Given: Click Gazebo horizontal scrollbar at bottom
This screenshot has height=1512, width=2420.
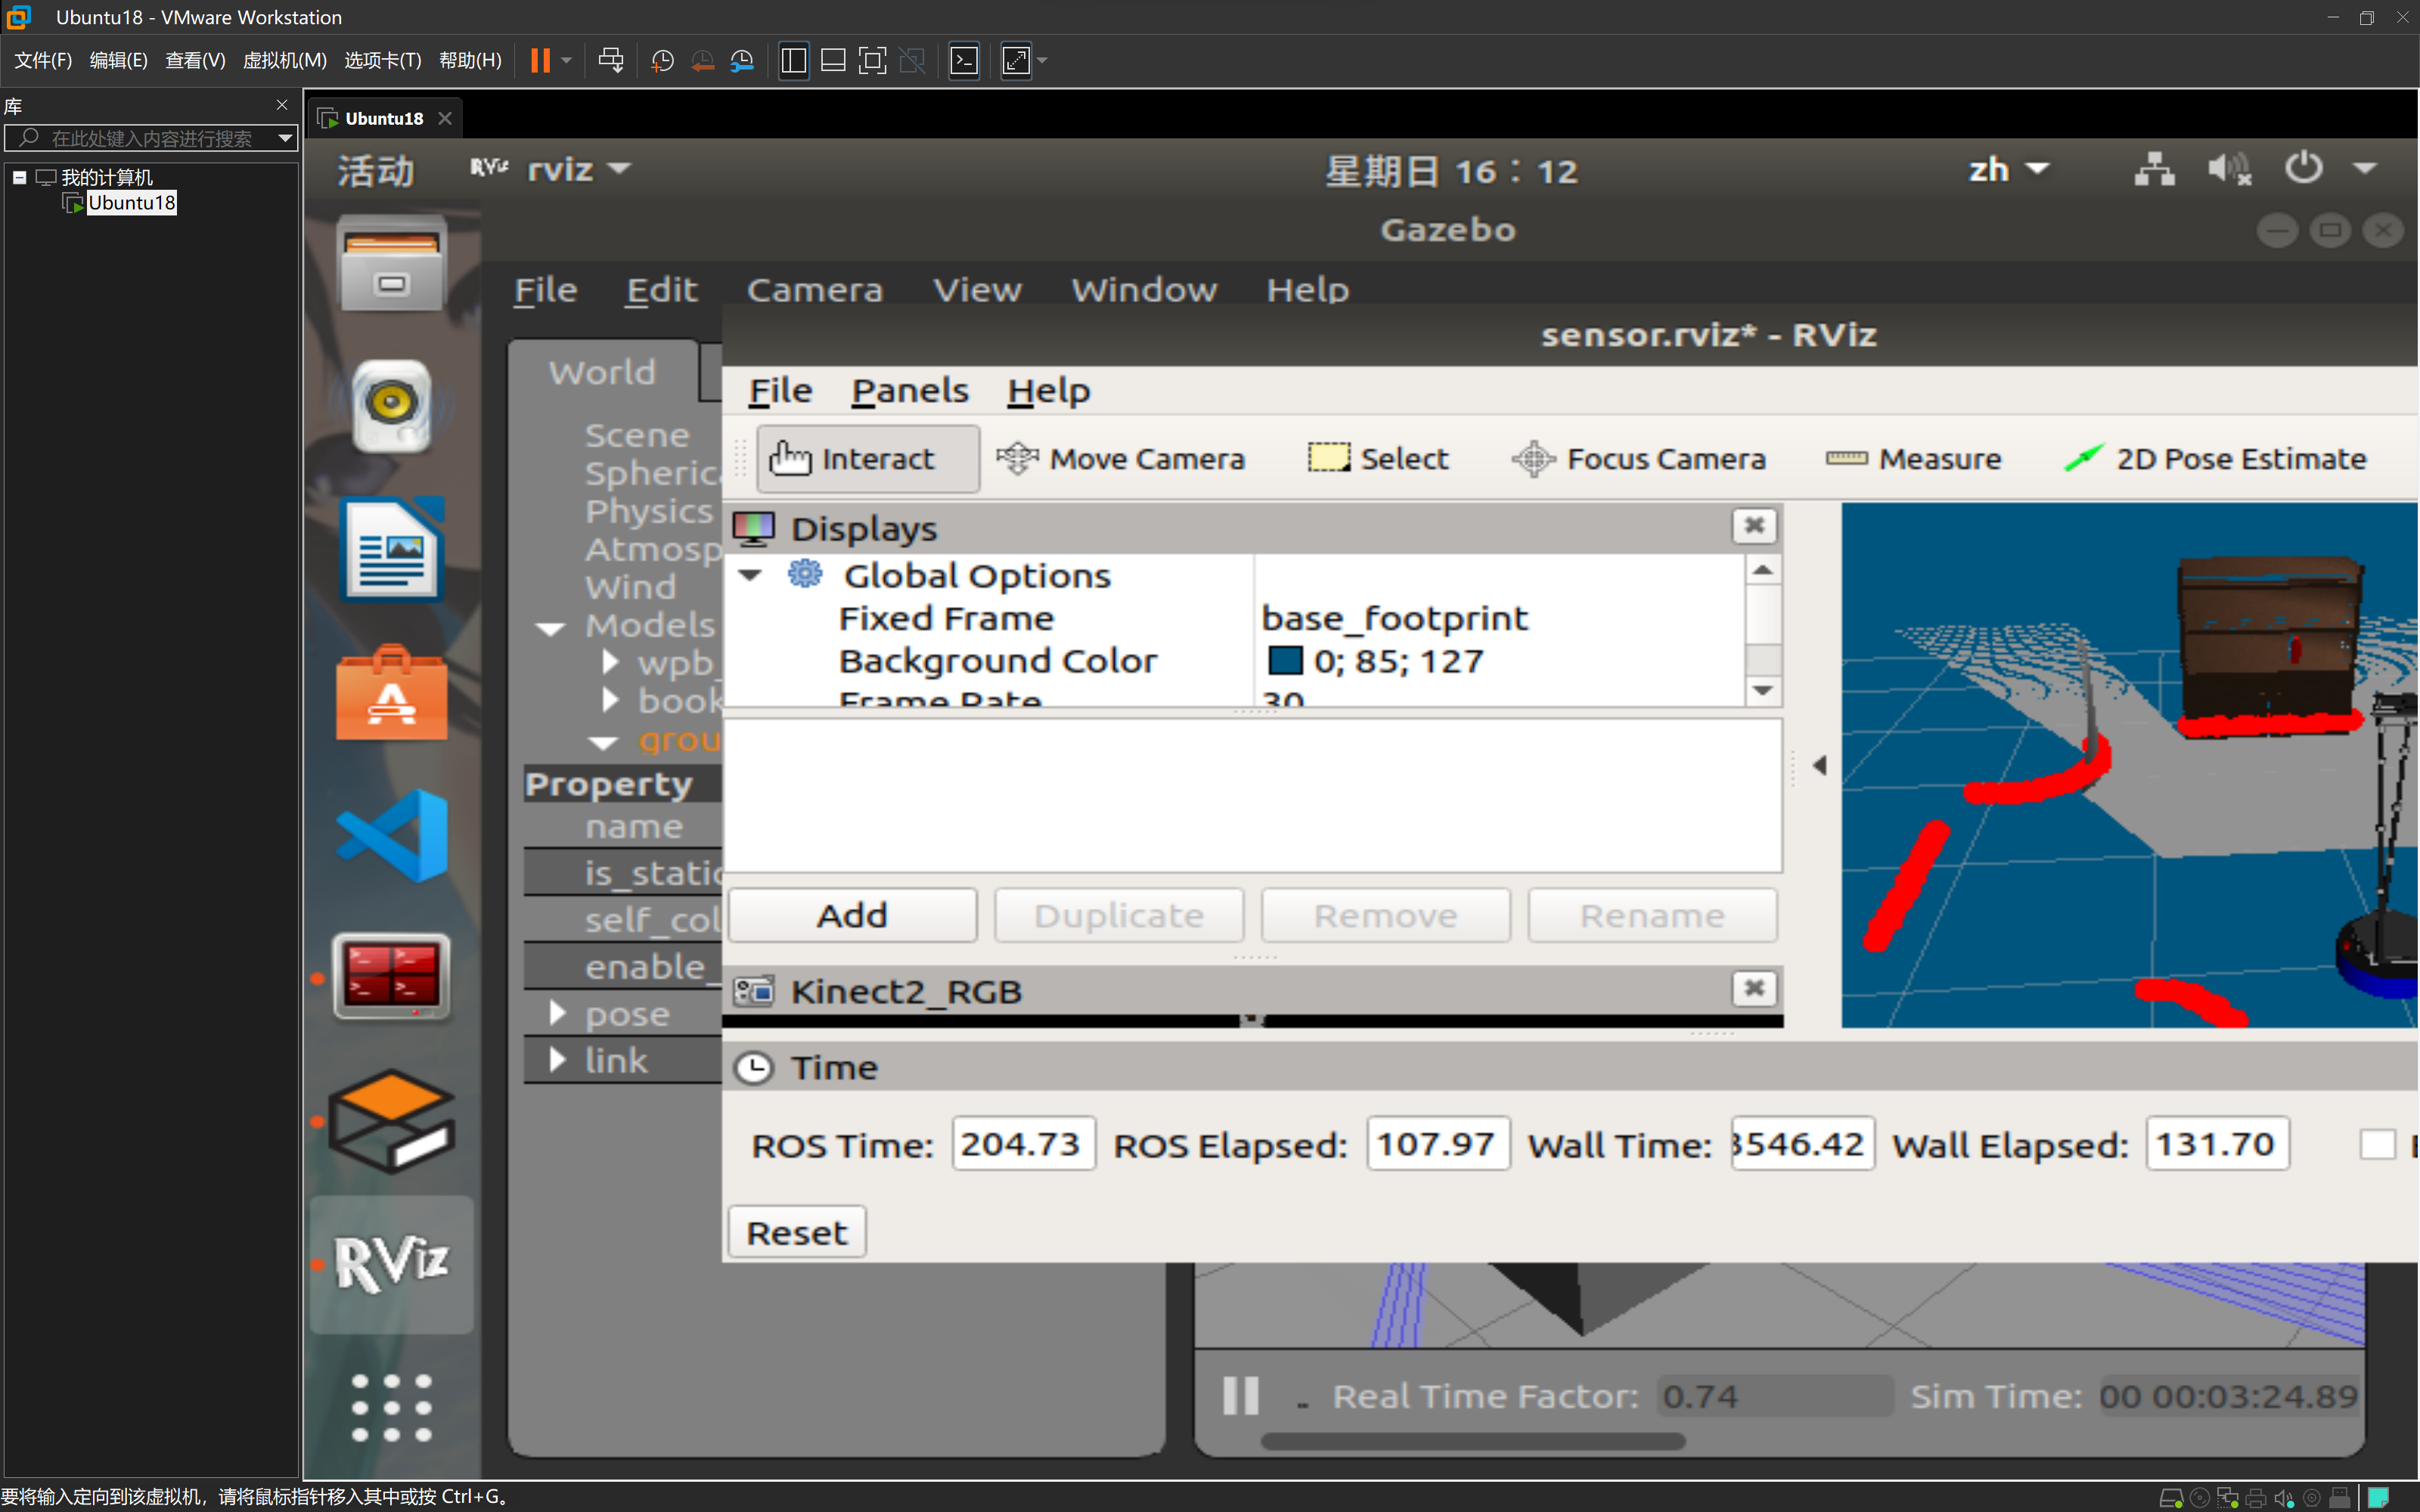Looking at the screenshot, I should (1472, 1441).
